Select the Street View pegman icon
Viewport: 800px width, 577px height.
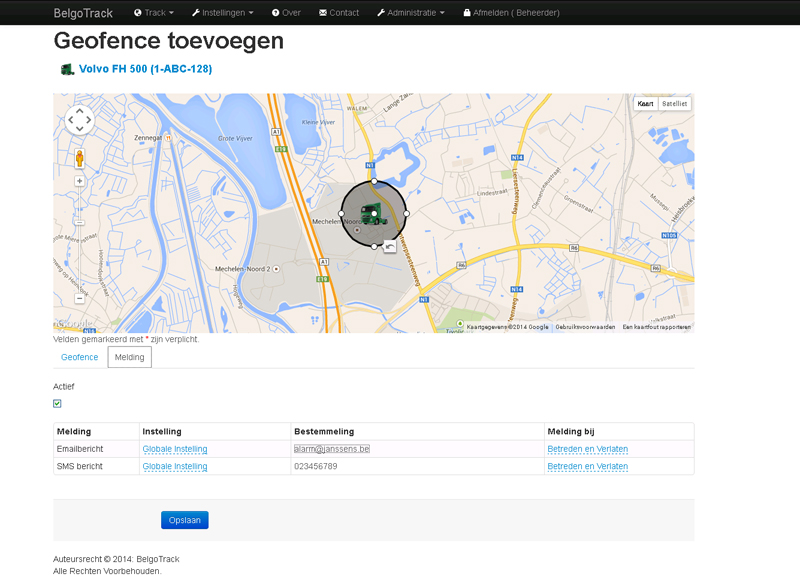(x=80, y=158)
